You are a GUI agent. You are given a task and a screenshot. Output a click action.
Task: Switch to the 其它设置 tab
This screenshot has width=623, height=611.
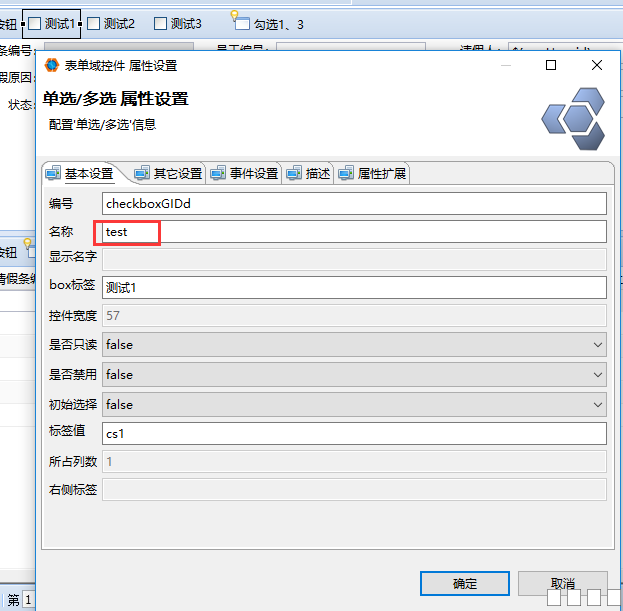click(x=168, y=173)
